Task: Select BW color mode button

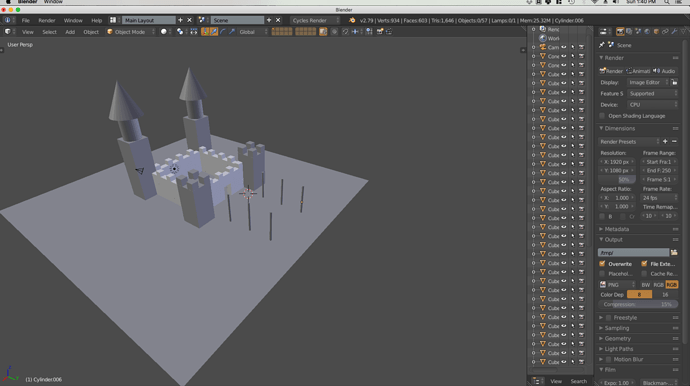Action: pyautogui.click(x=646, y=285)
